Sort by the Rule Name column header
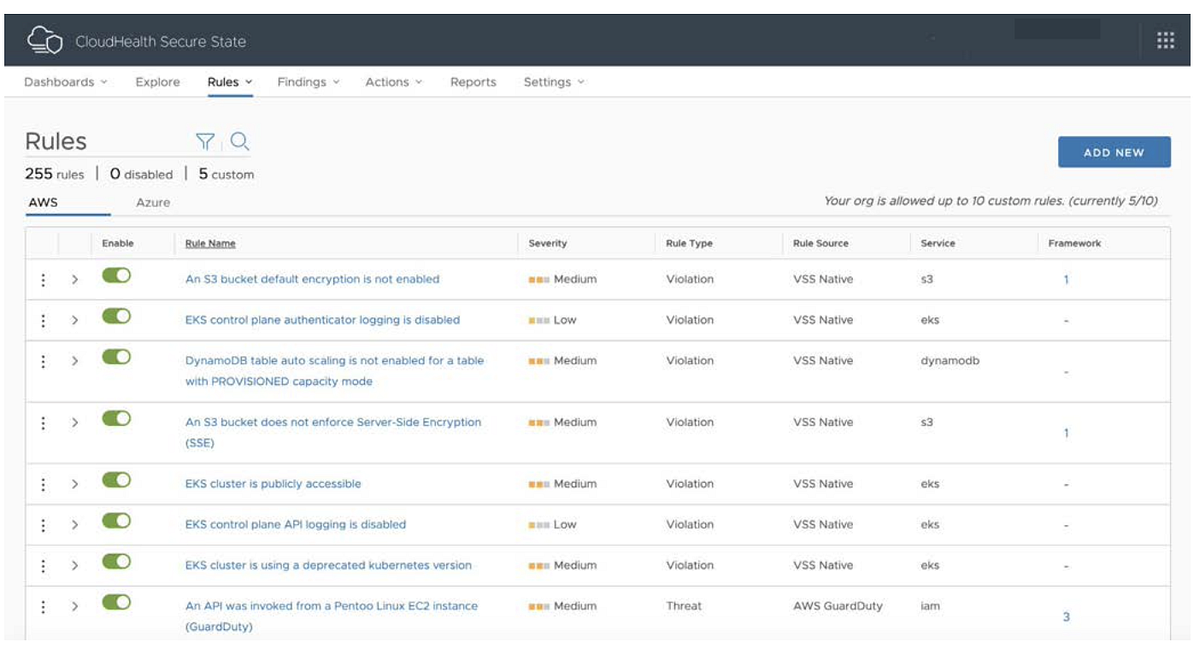Image resolution: width=1200 pixels, height=655 pixels. (210, 243)
